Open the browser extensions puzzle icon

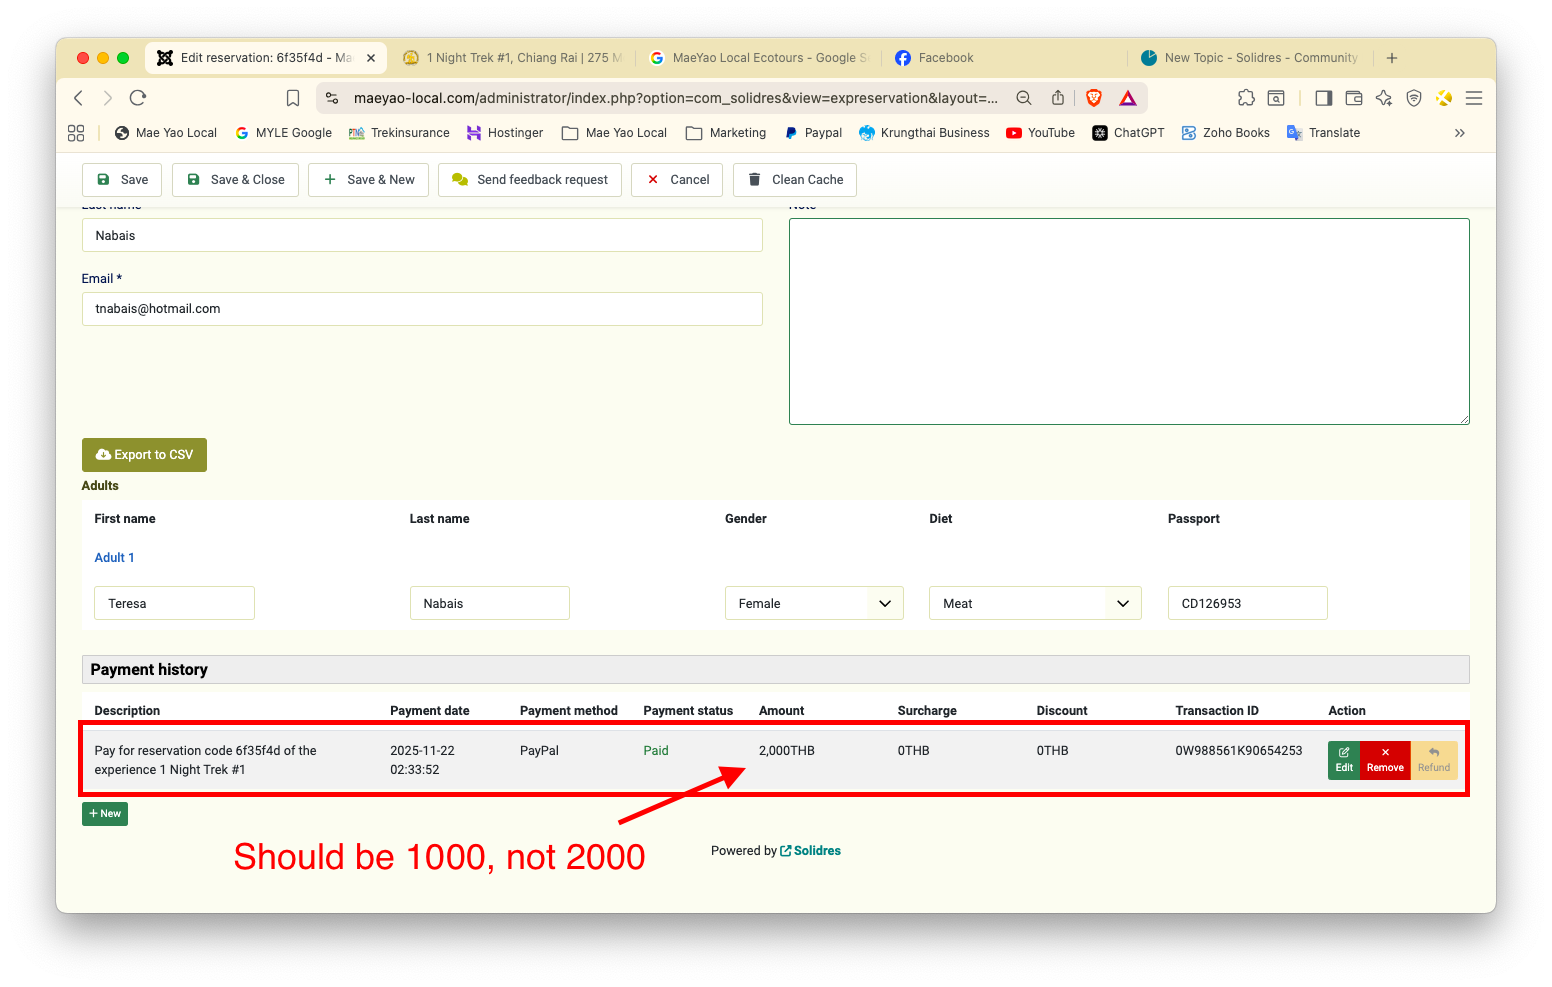click(x=1246, y=98)
